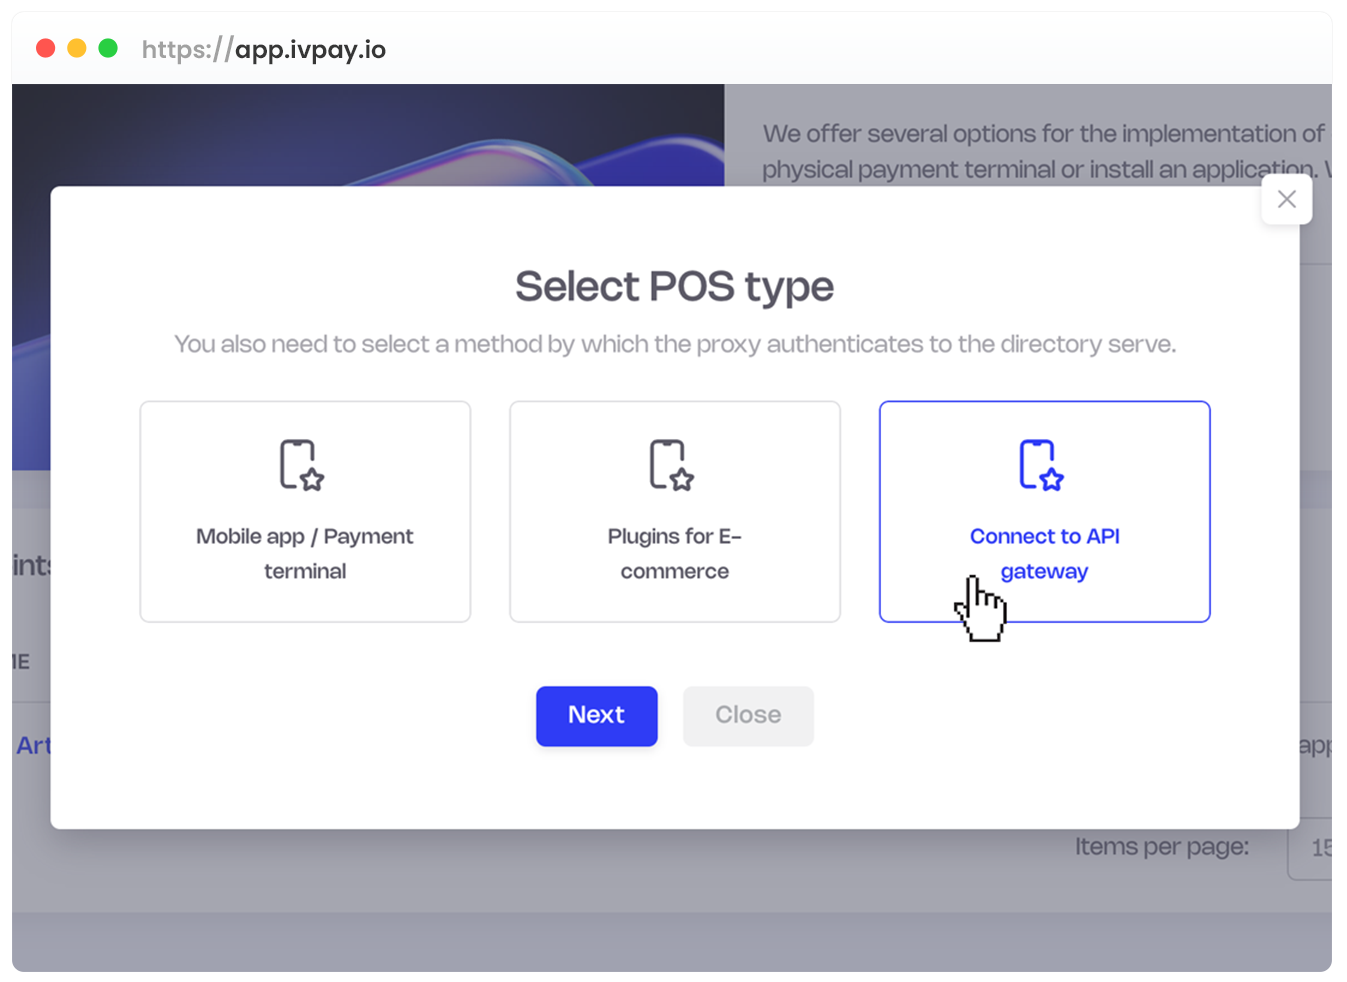
Task: Click the "Plugins for E-commerce" label text
Action: [674, 553]
